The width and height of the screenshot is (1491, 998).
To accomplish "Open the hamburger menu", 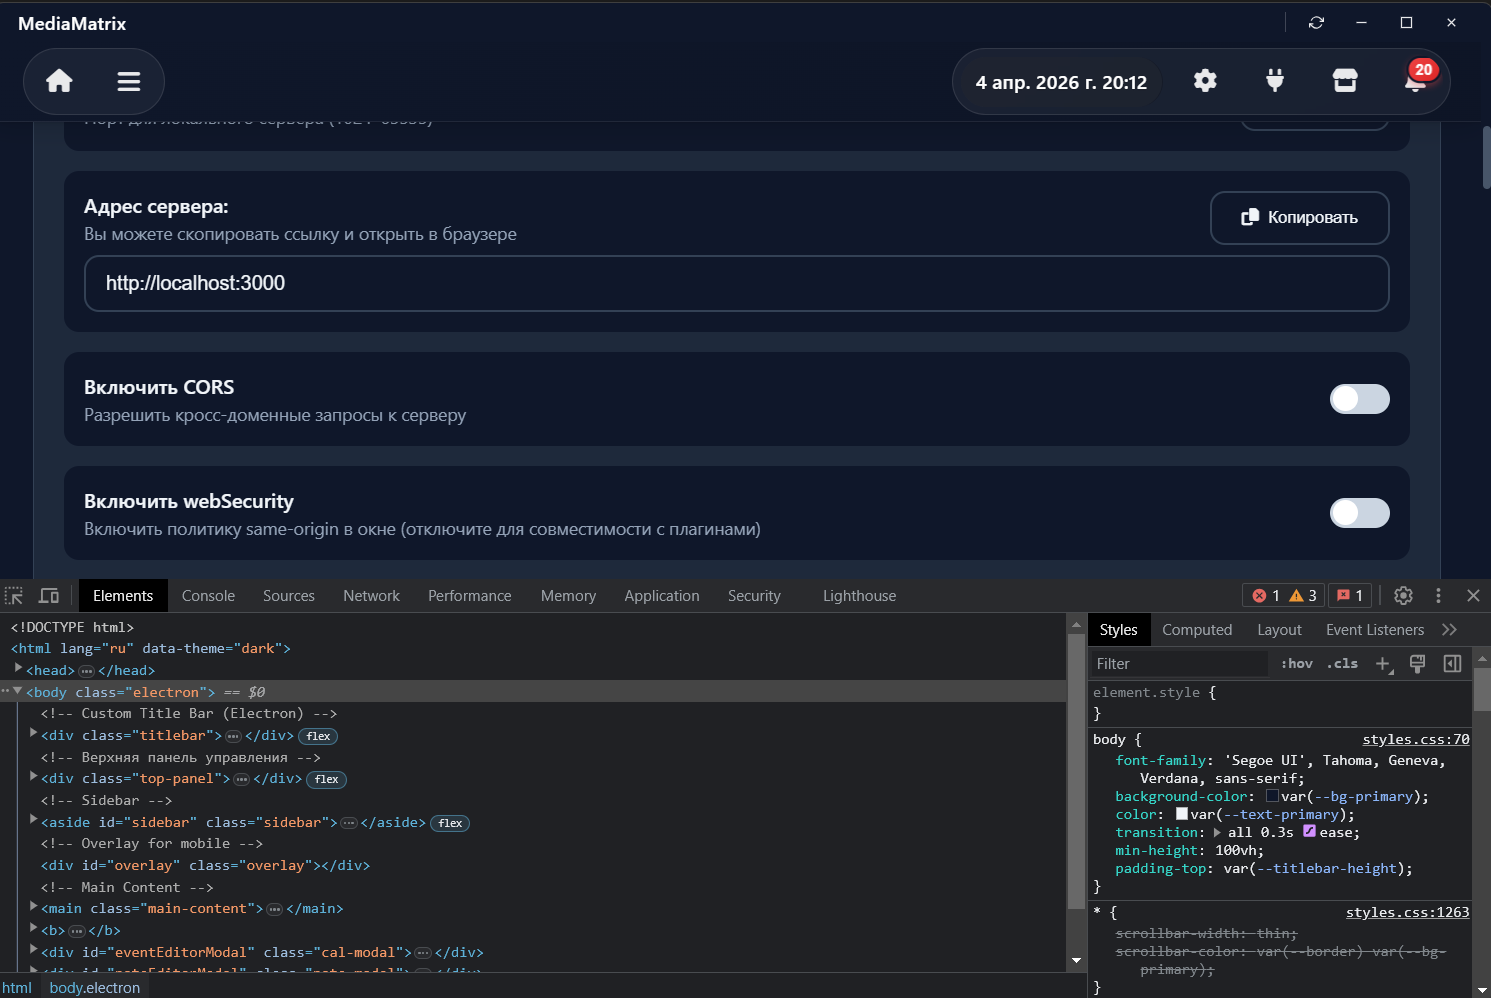I will [x=128, y=81].
